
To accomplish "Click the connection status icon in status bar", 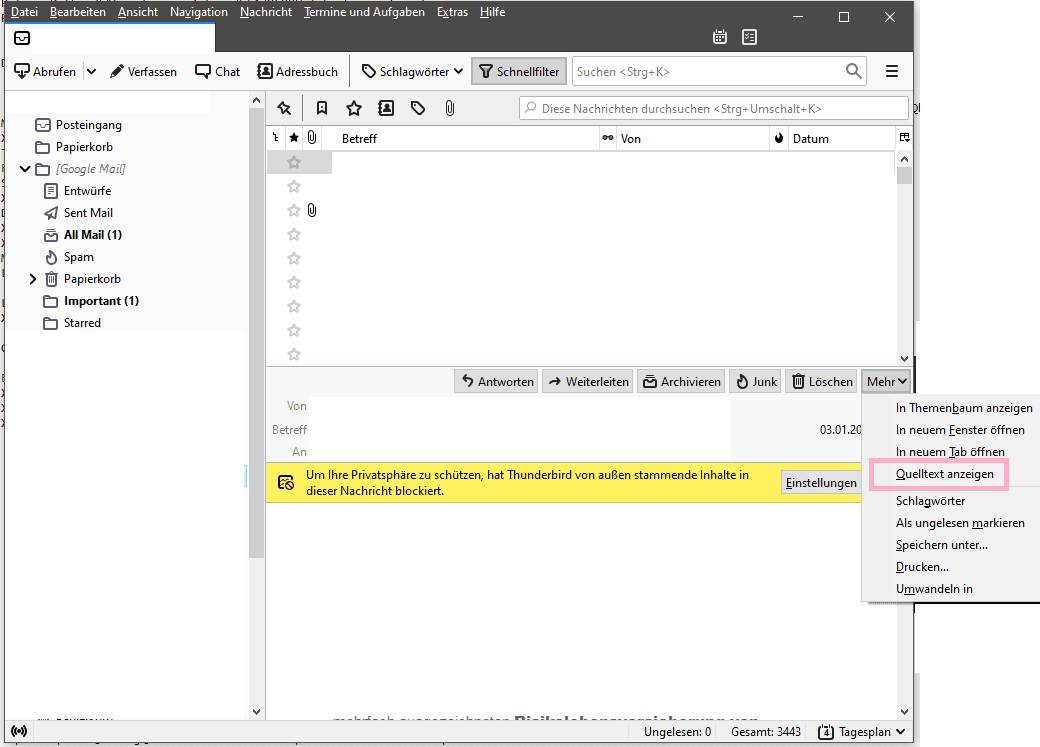I will tap(19, 731).
